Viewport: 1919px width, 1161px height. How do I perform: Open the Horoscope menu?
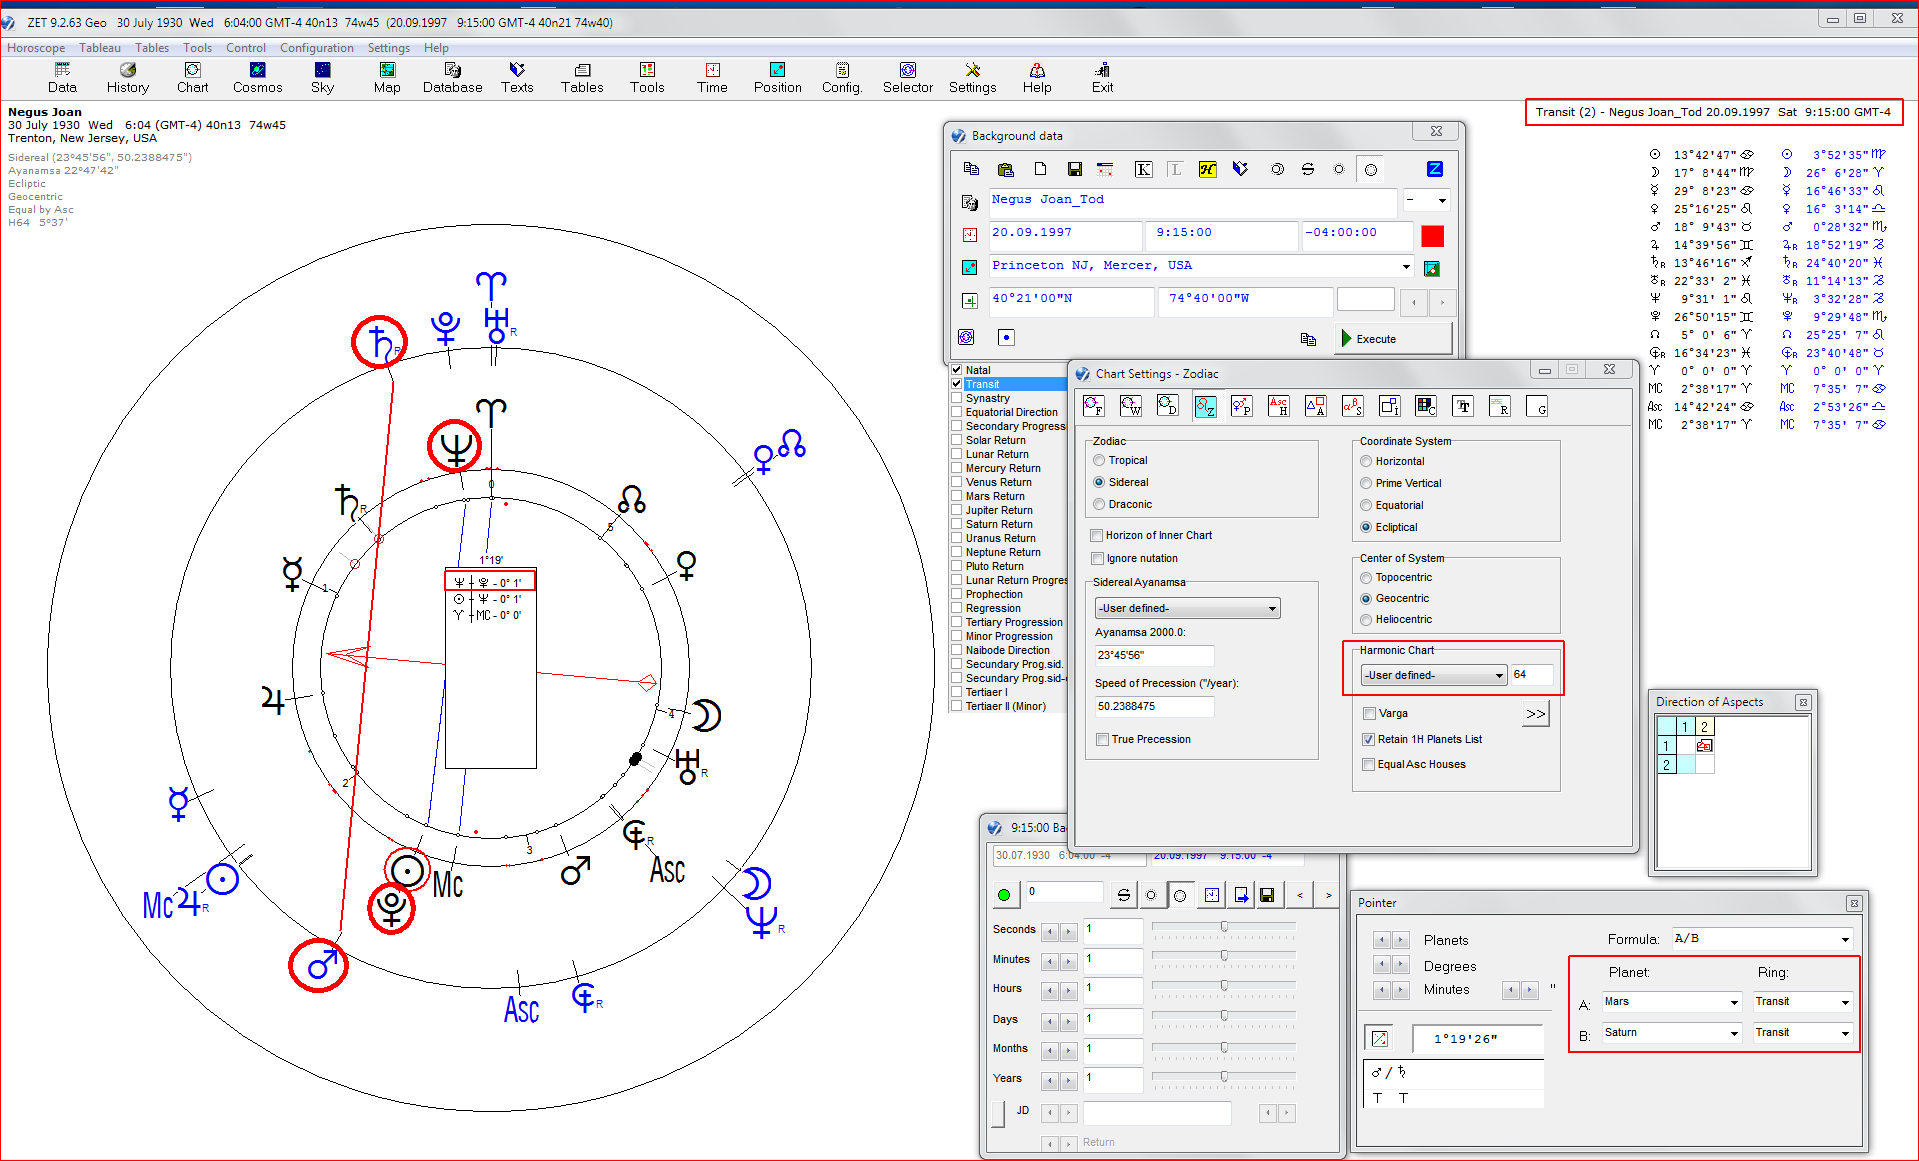(x=36, y=48)
